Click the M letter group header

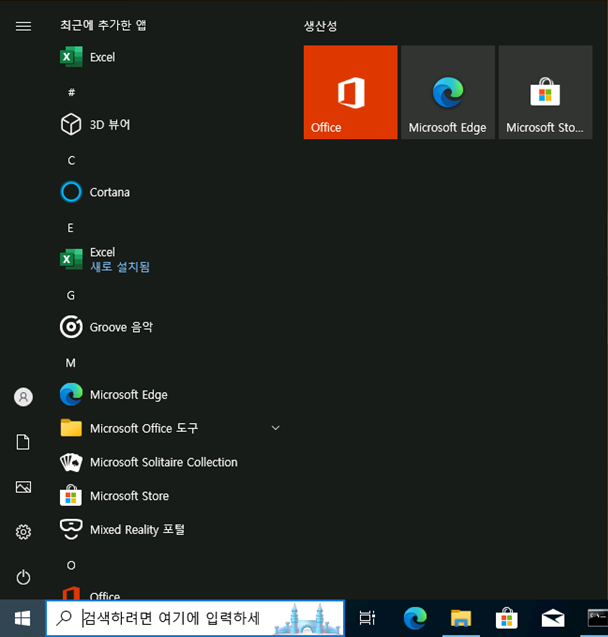click(71, 363)
